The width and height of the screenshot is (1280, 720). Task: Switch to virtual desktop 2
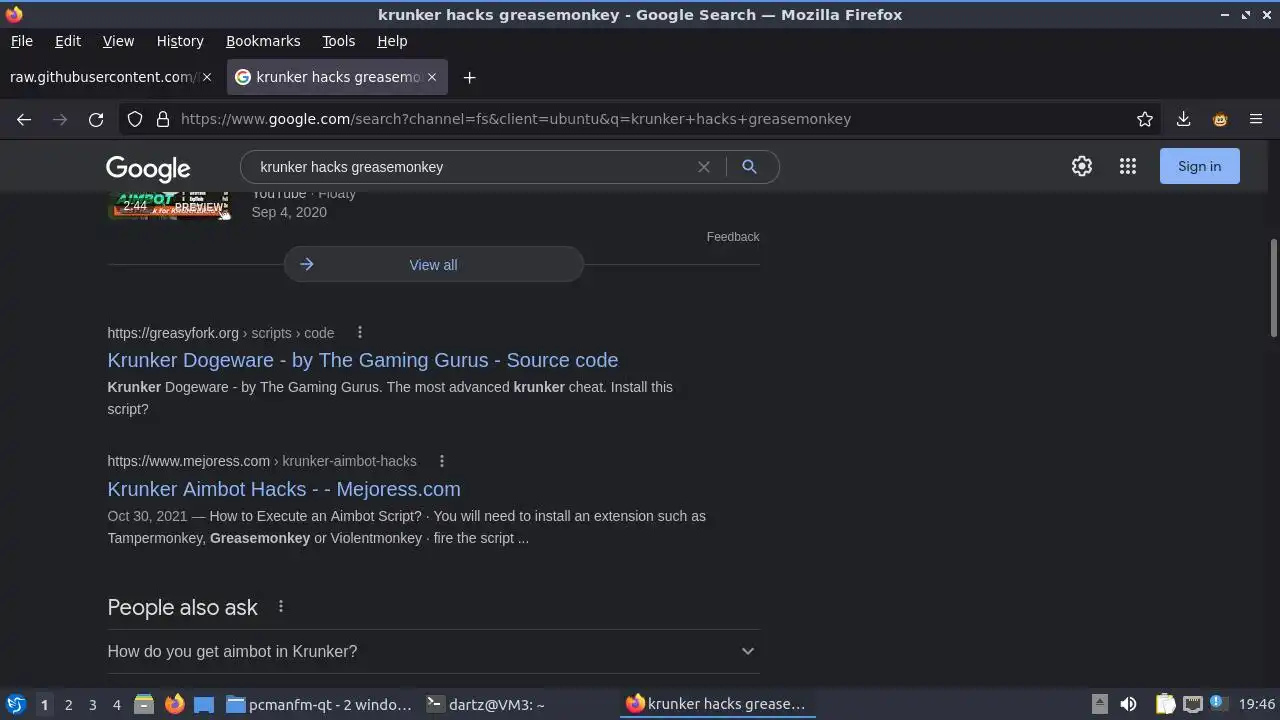[x=68, y=704]
